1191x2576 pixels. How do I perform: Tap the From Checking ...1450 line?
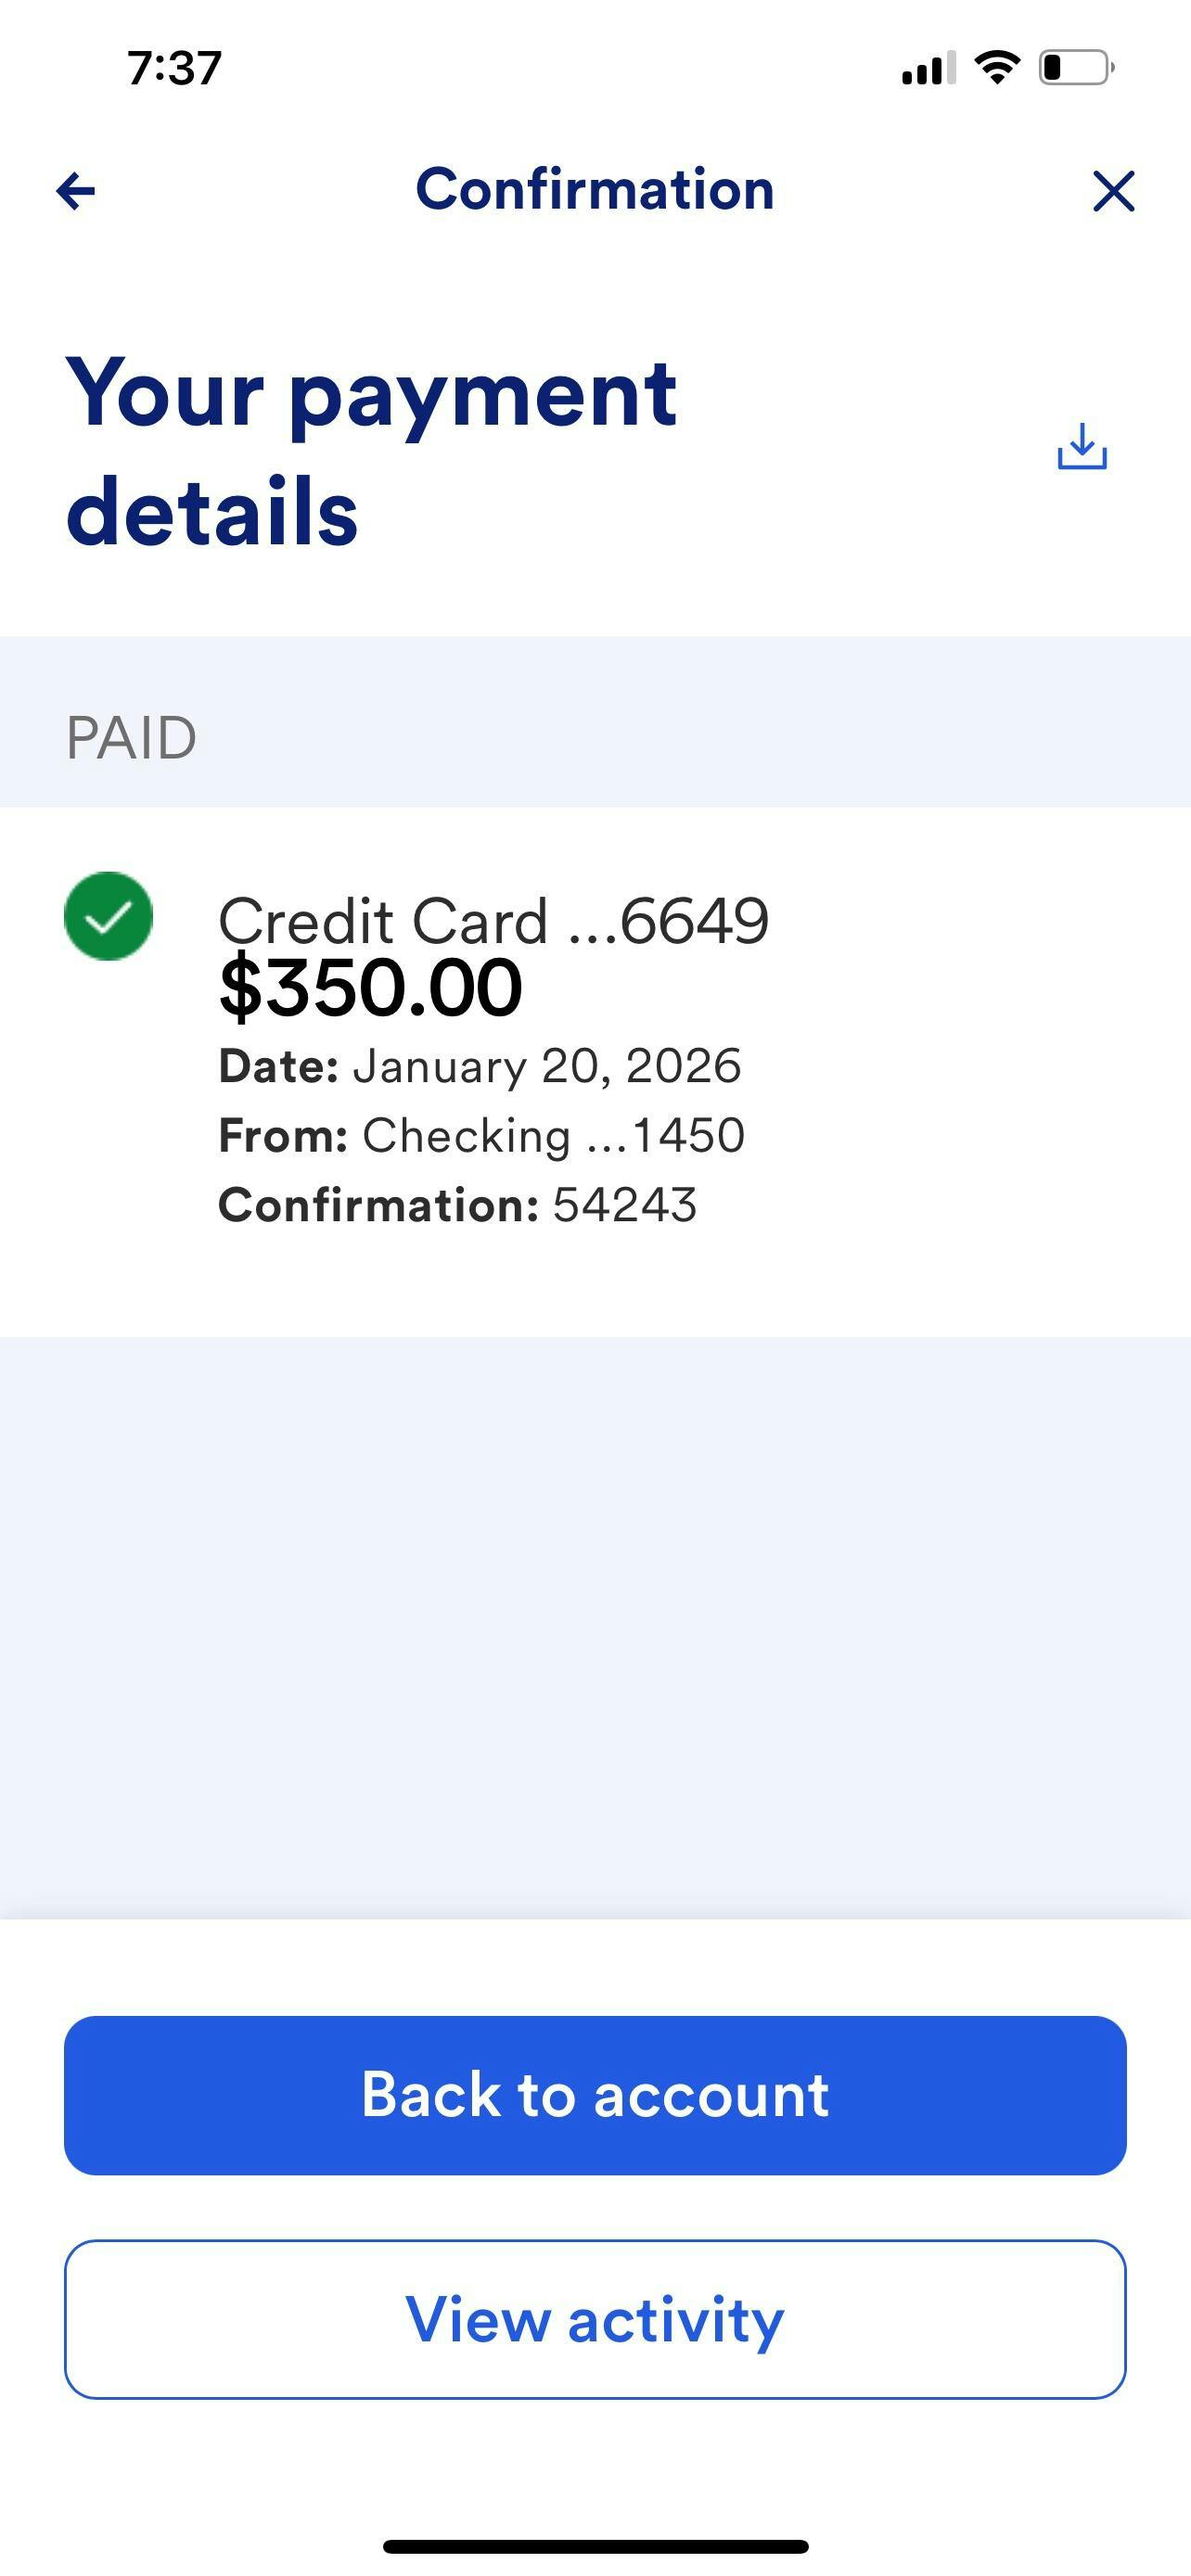point(481,1136)
